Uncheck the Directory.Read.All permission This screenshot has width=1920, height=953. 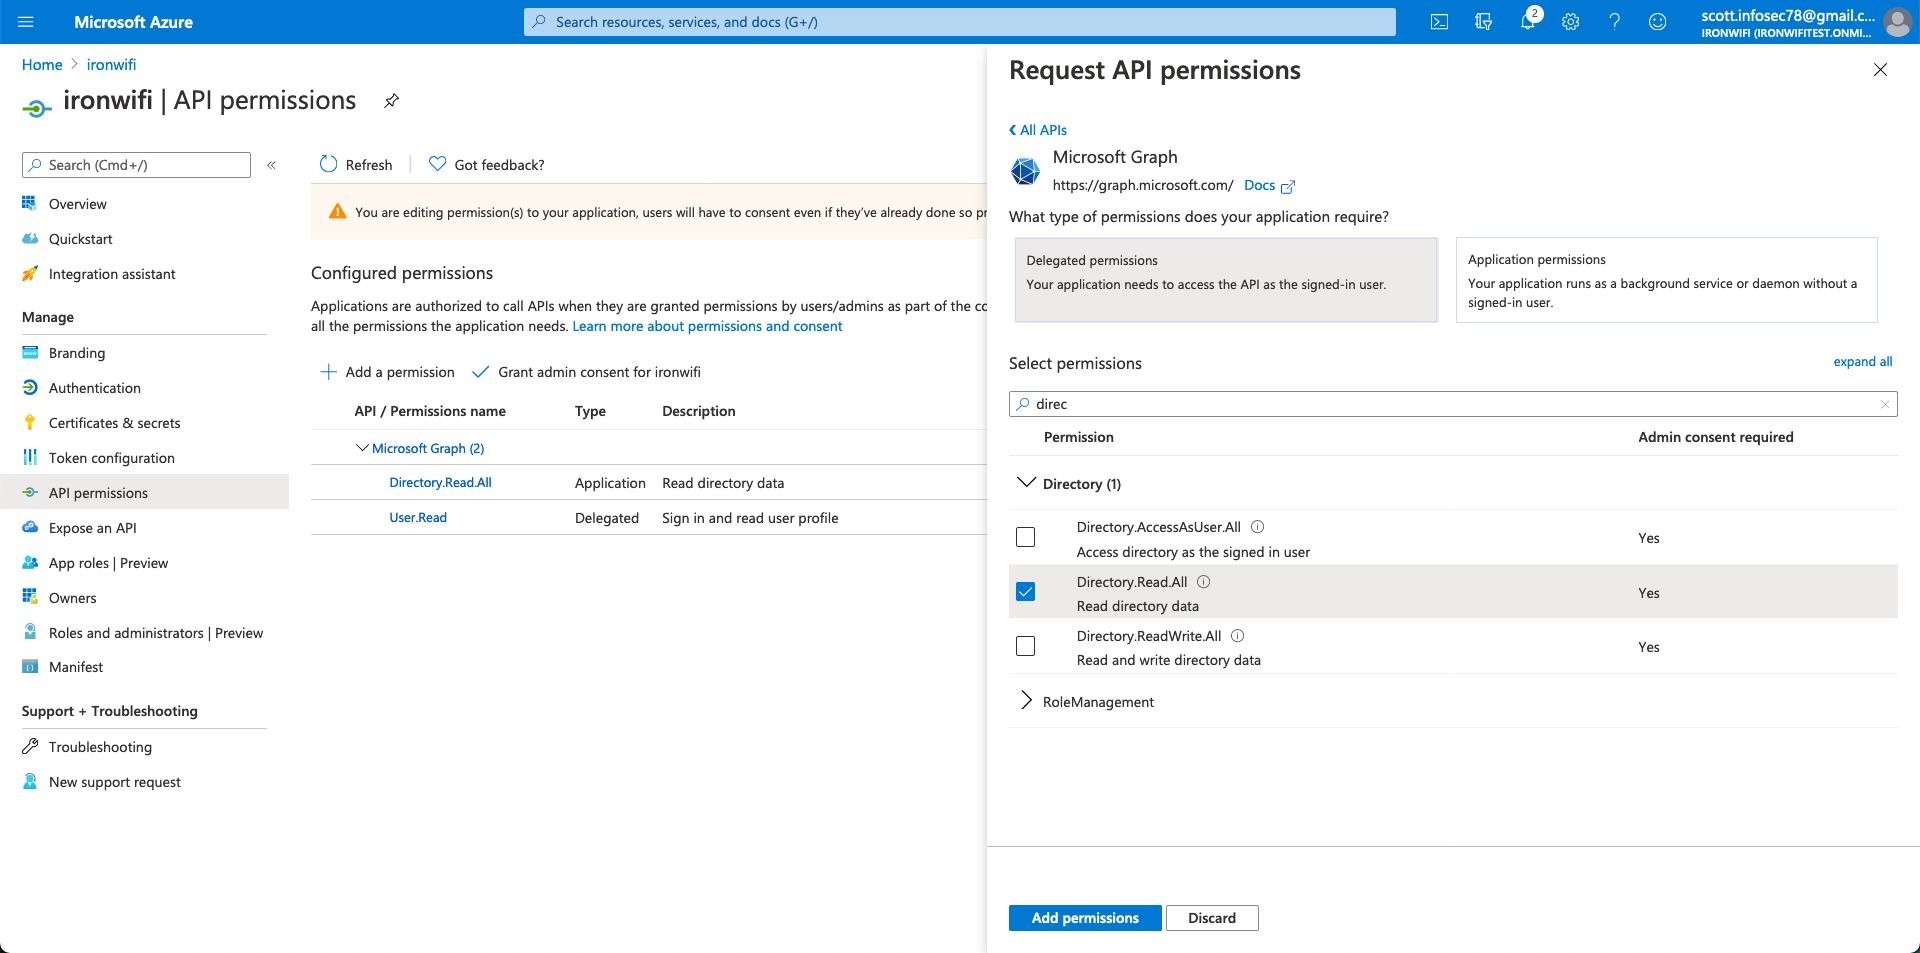tap(1025, 591)
